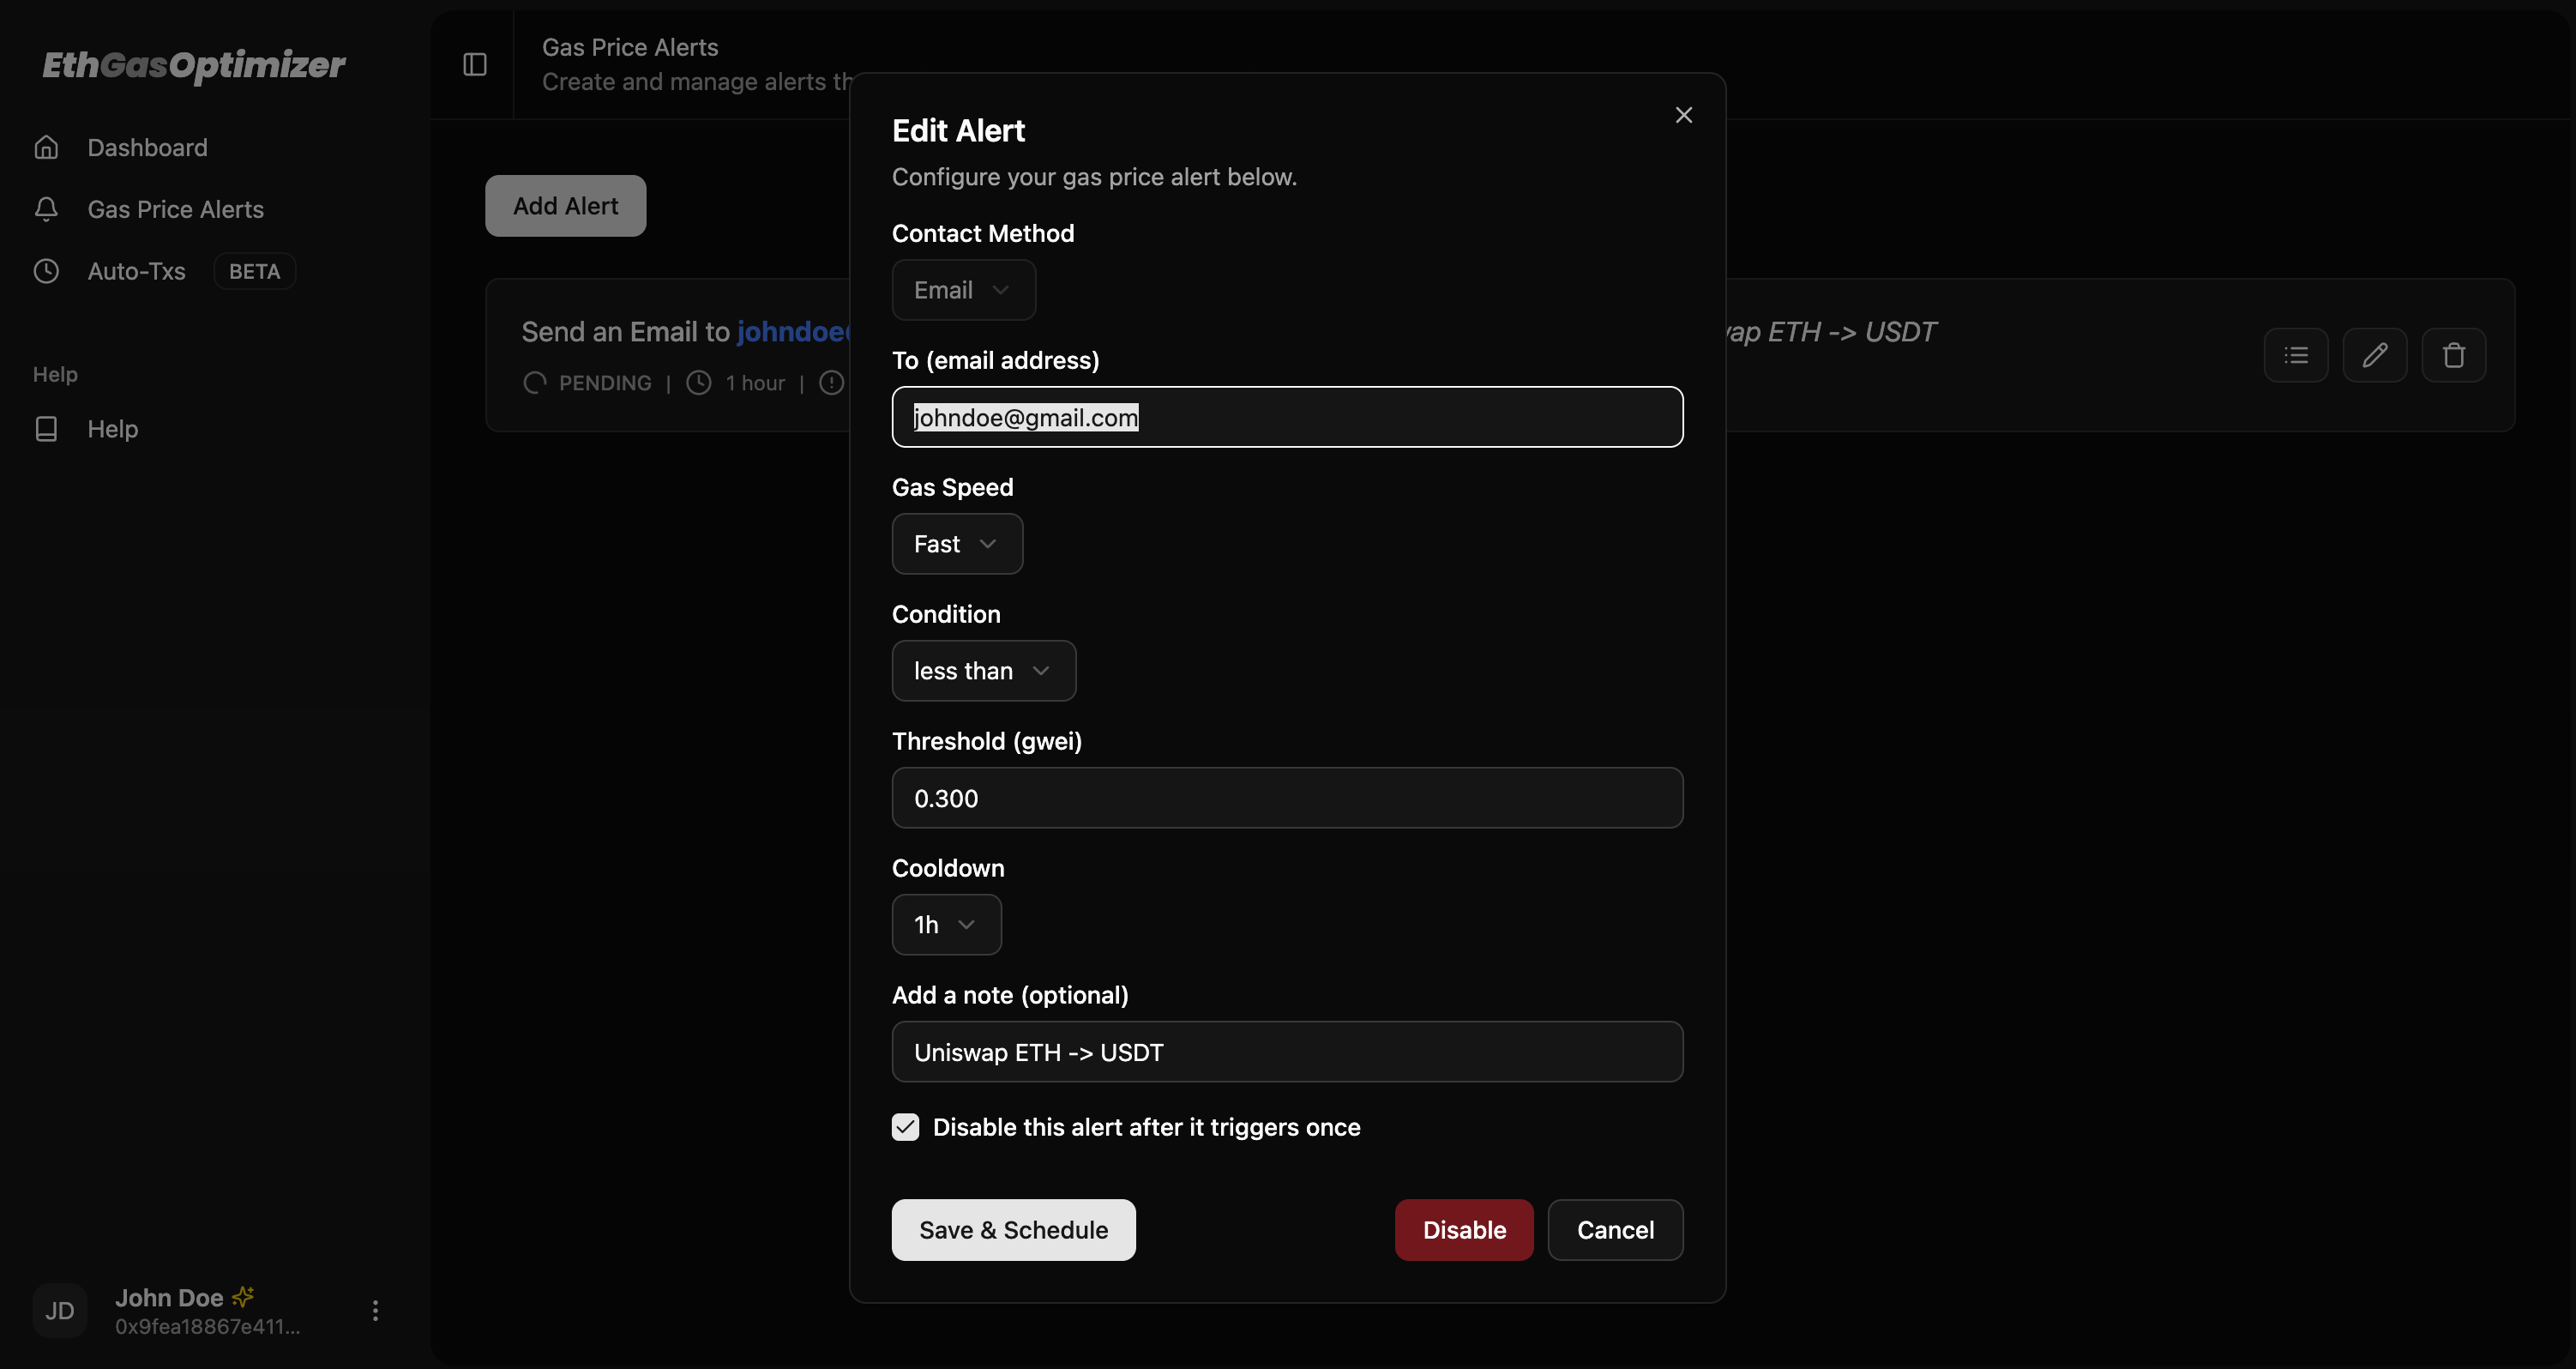Click the PENDING status spinner
Viewport: 2576px width, 1369px height.
tap(534, 382)
